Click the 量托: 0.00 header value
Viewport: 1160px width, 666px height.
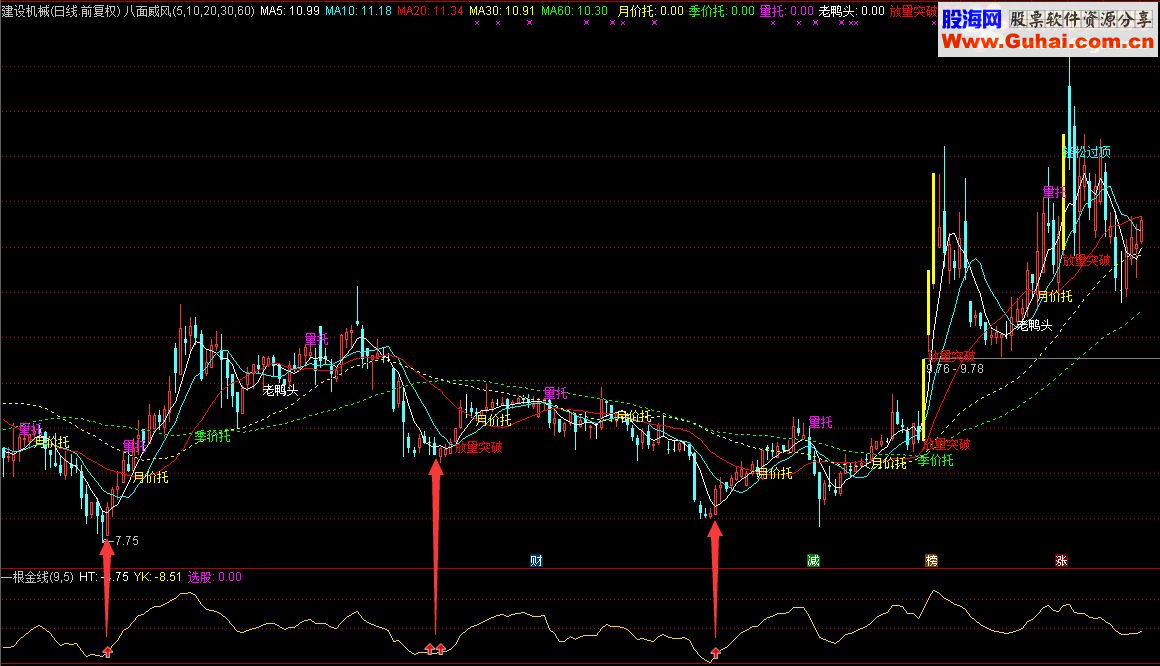click(x=786, y=11)
